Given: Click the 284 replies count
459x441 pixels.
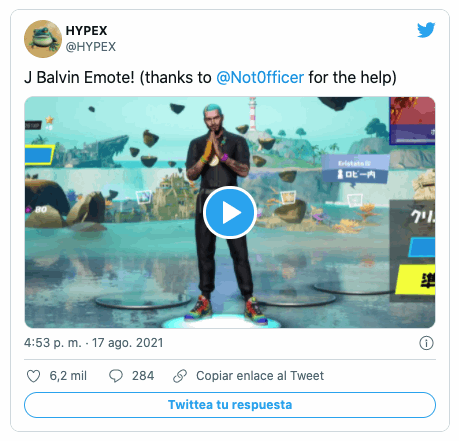Looking at the screenshot, I should (143, 376).
